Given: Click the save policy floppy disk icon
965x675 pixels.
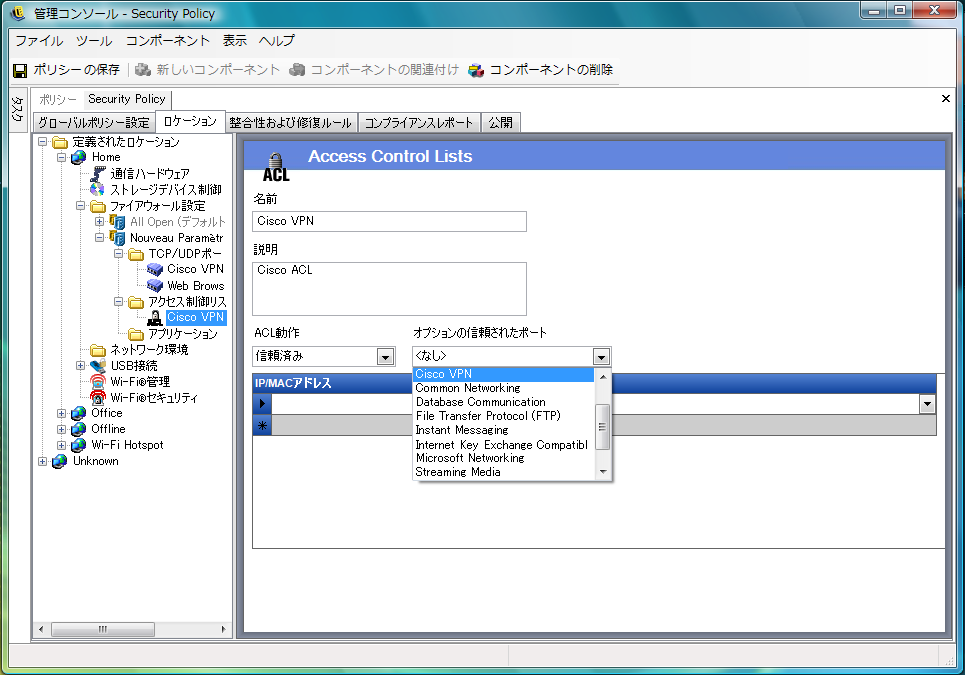Looking at the screenshot, I should pyautogui.click(x=20, y=71).
